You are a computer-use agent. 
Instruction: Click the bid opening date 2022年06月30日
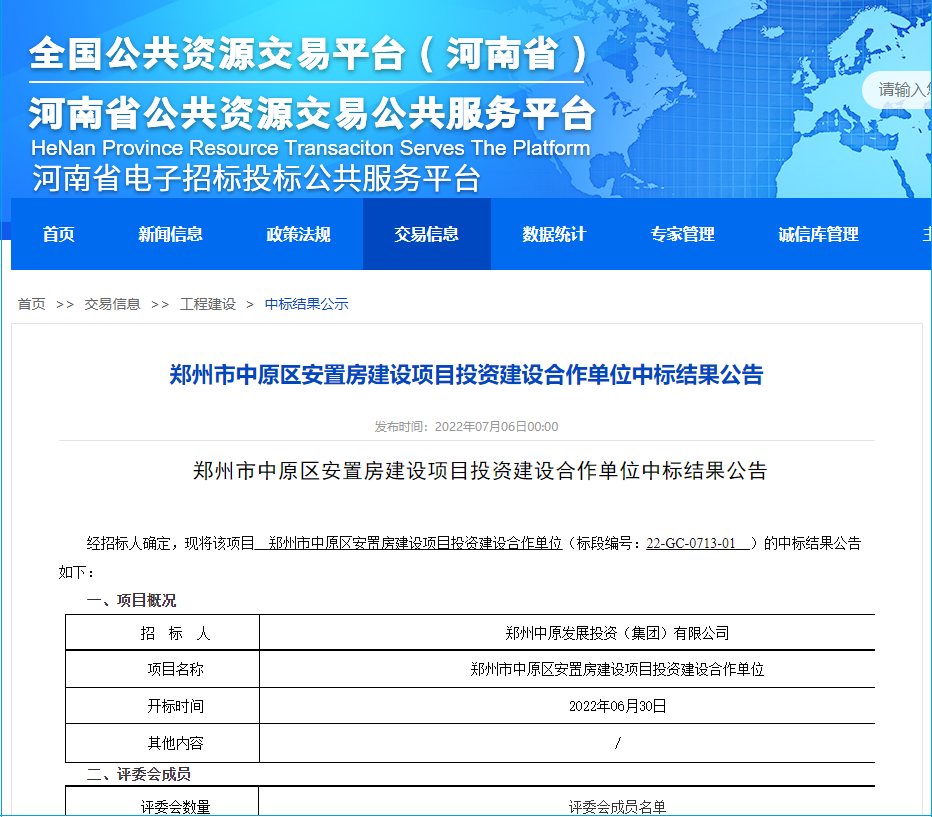pos(617,706)
